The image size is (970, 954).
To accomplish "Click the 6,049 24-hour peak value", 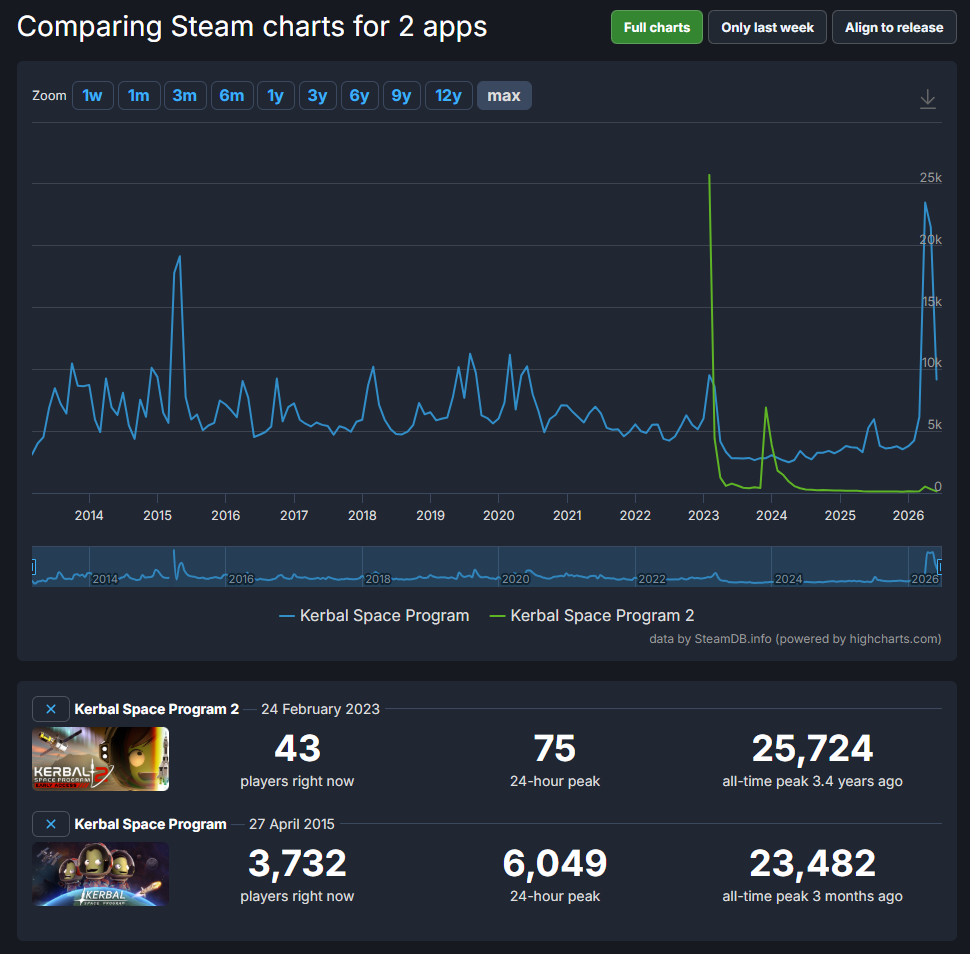I will click(x=555, y=863).
